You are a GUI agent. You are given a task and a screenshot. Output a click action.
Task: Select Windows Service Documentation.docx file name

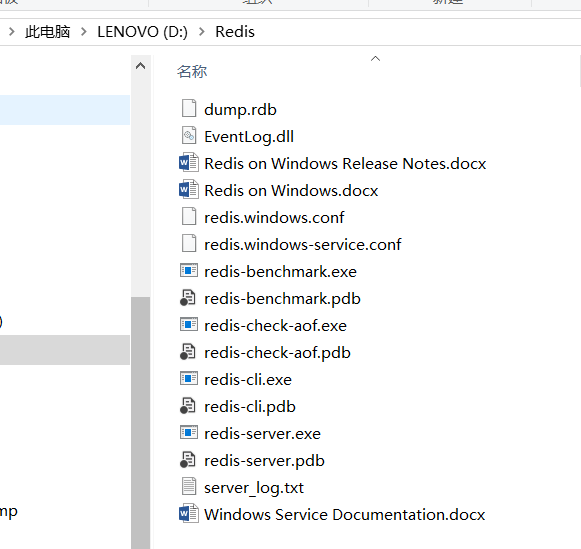click(x=345, y=515)
